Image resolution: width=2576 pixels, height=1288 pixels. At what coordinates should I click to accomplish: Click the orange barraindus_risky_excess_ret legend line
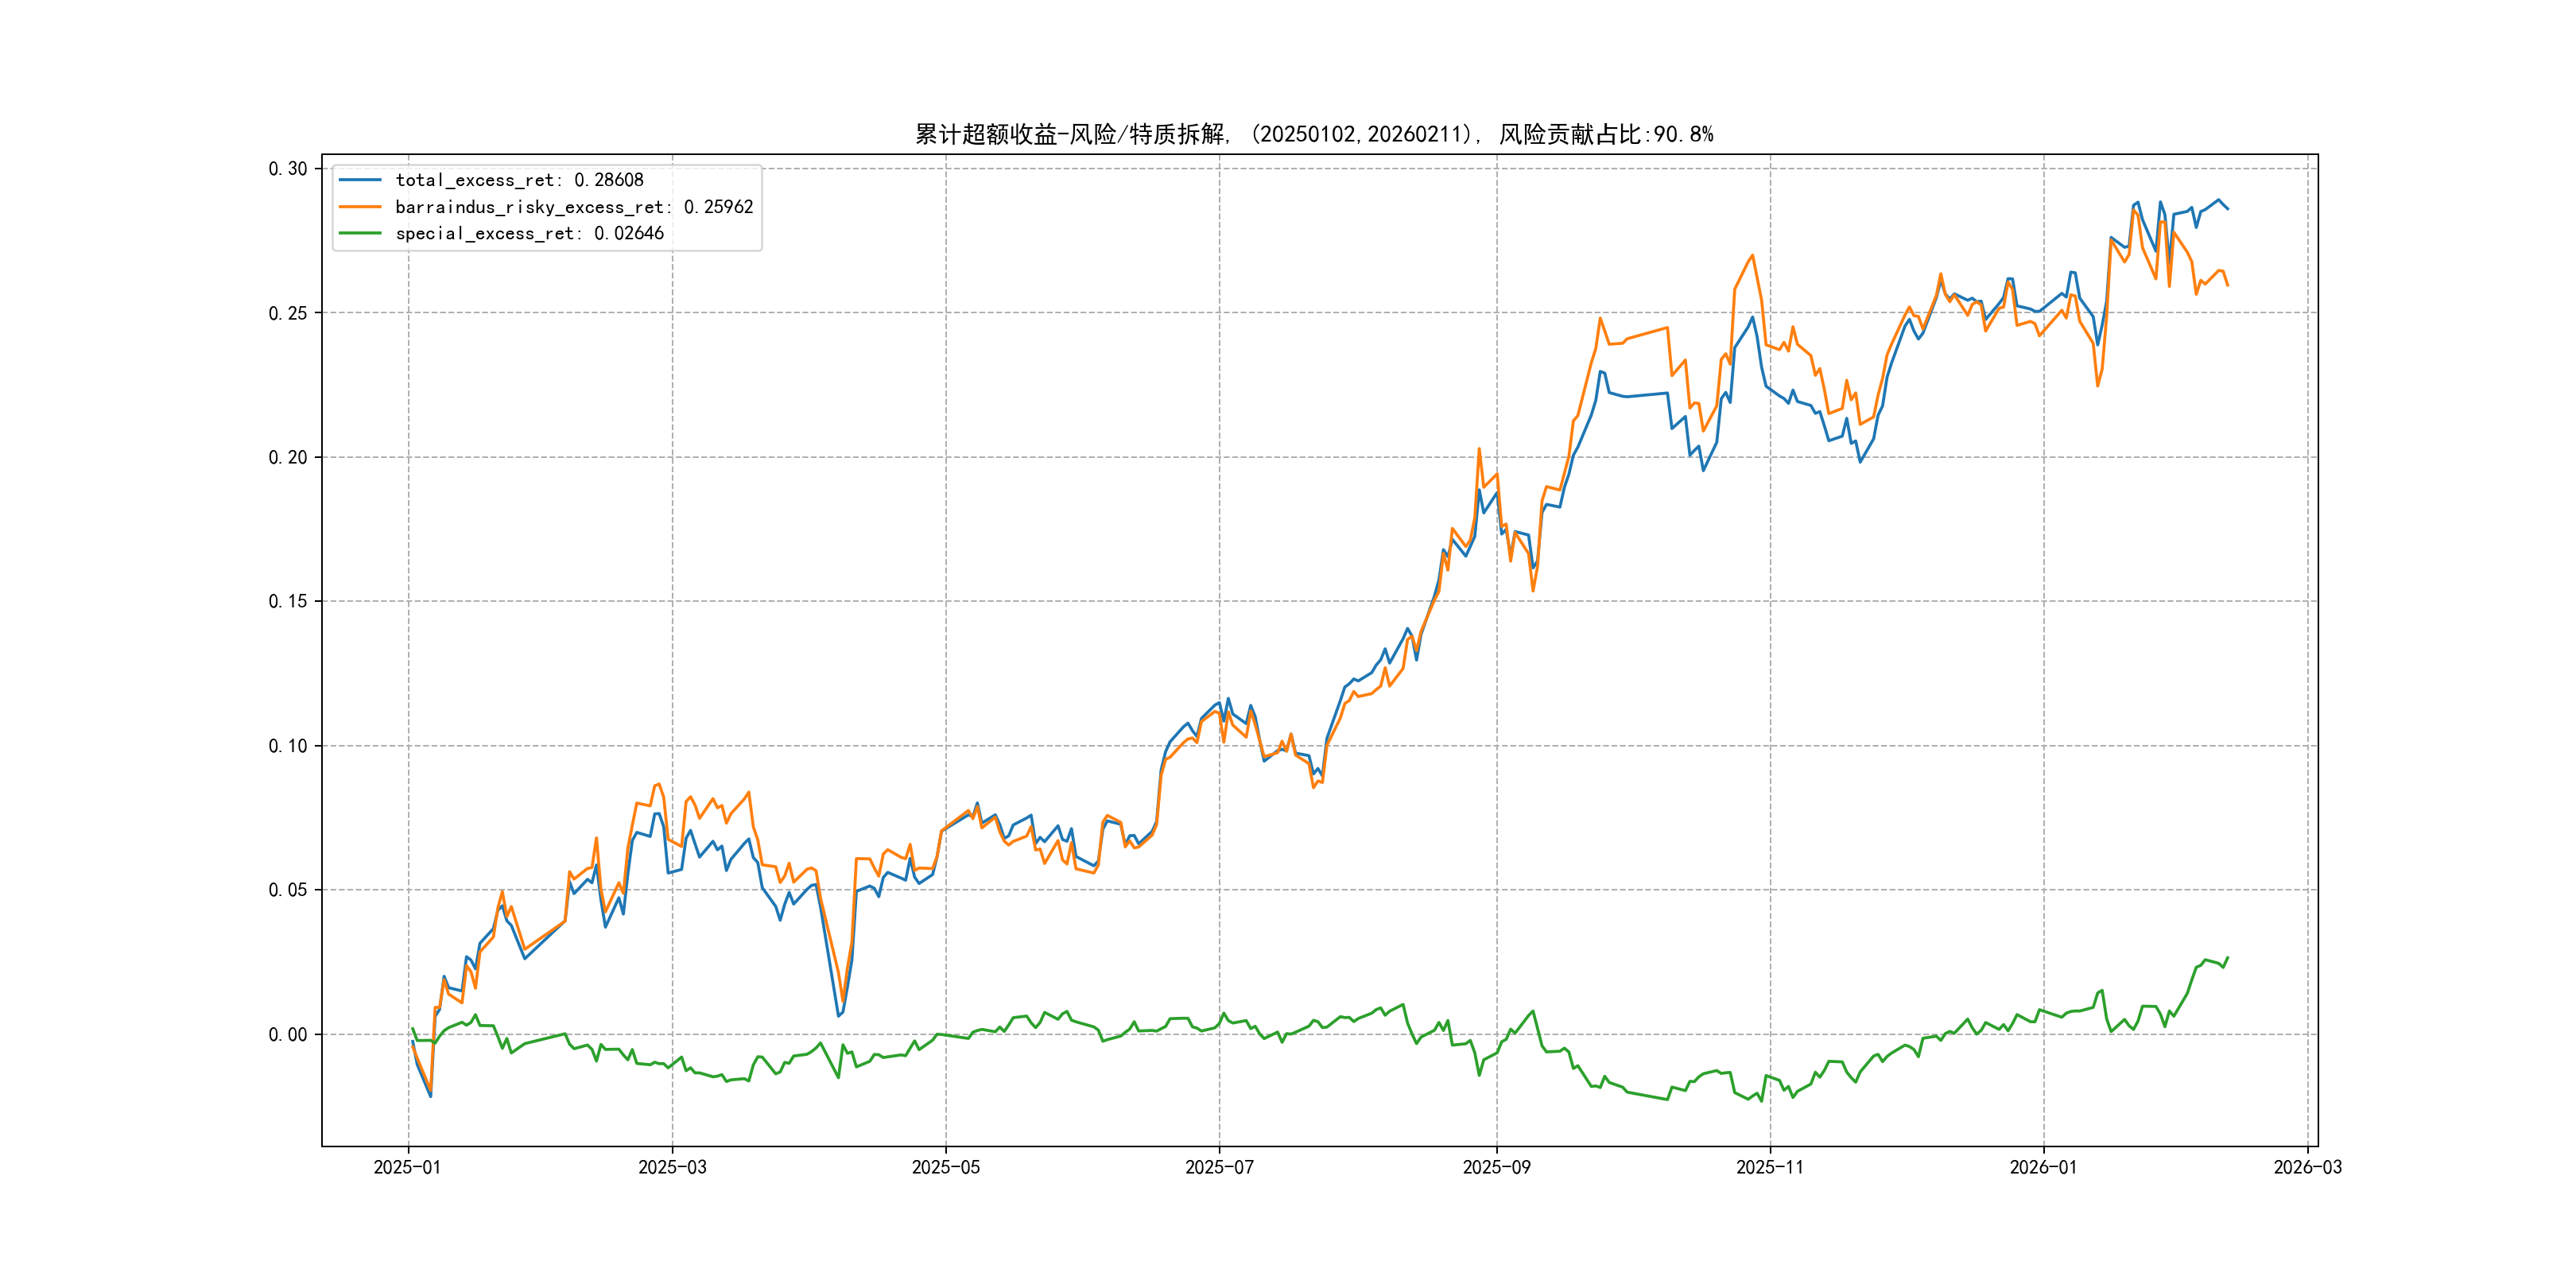pos(360,207)
